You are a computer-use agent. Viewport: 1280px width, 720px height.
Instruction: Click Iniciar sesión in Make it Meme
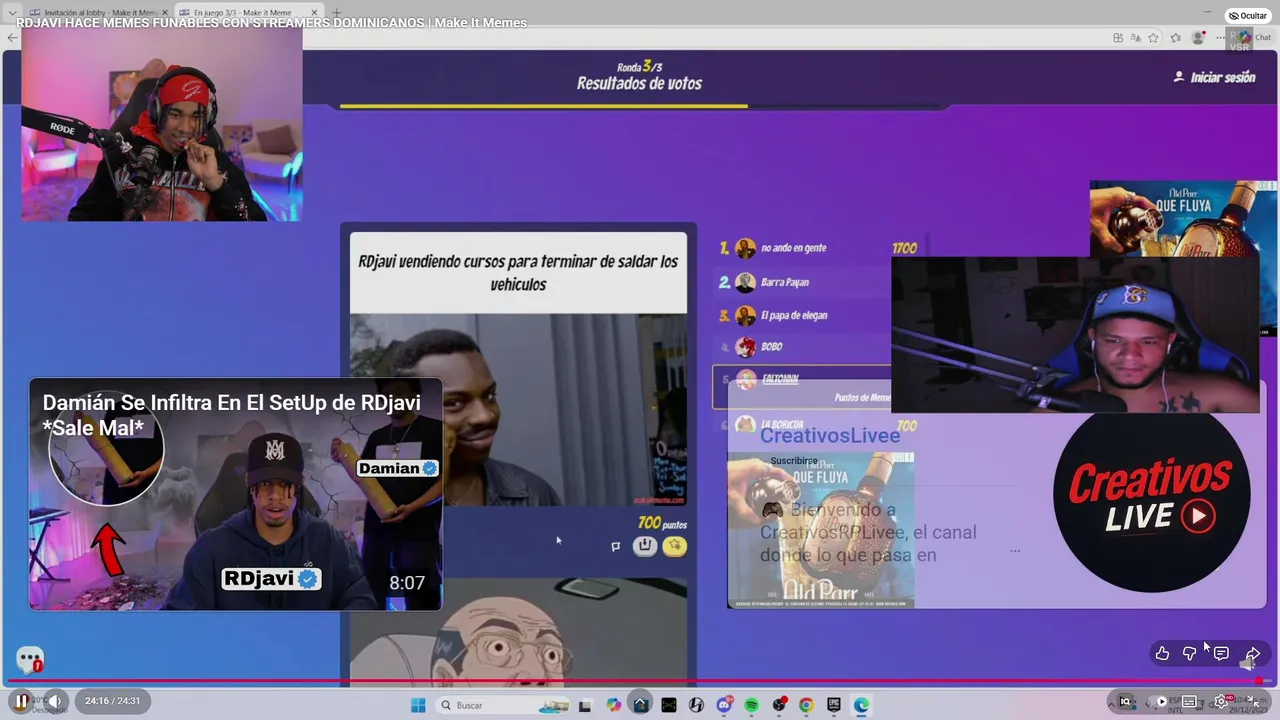tap(1214, 77)
